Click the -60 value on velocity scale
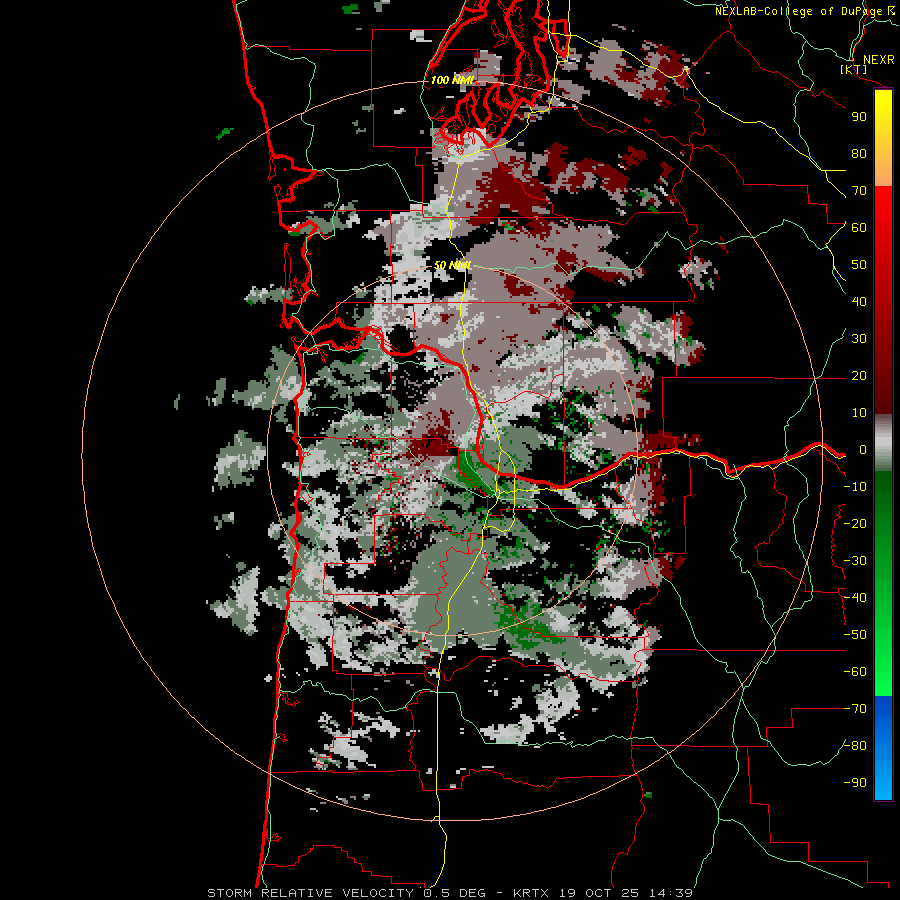The height and width of the screenshot is (900, 900). (x=855, y=672)
